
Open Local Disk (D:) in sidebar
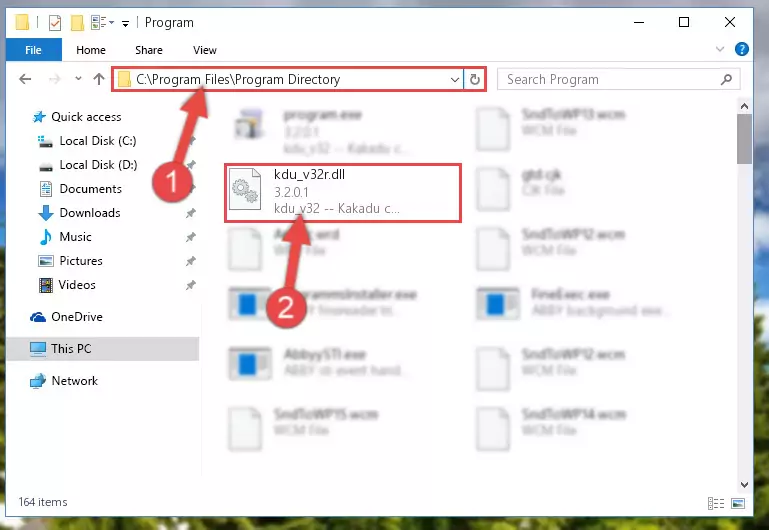pos(98,165)
